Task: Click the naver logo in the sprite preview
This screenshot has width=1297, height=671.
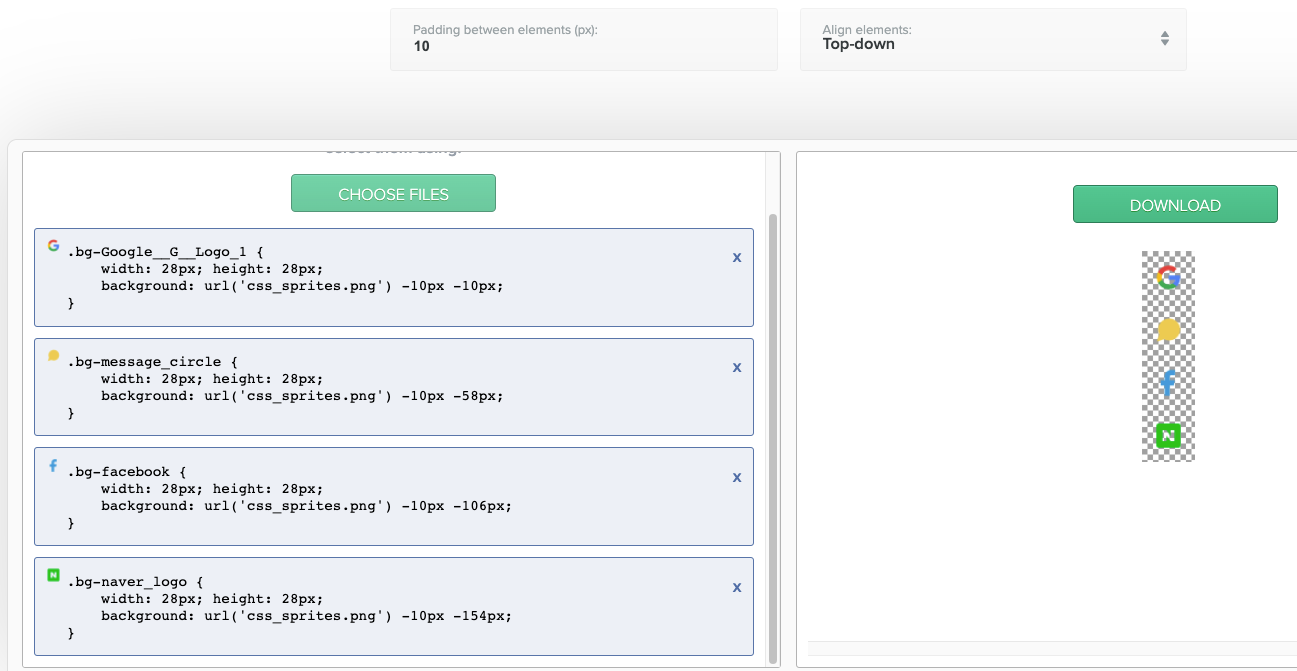Action: click(x=1168, y=435)
